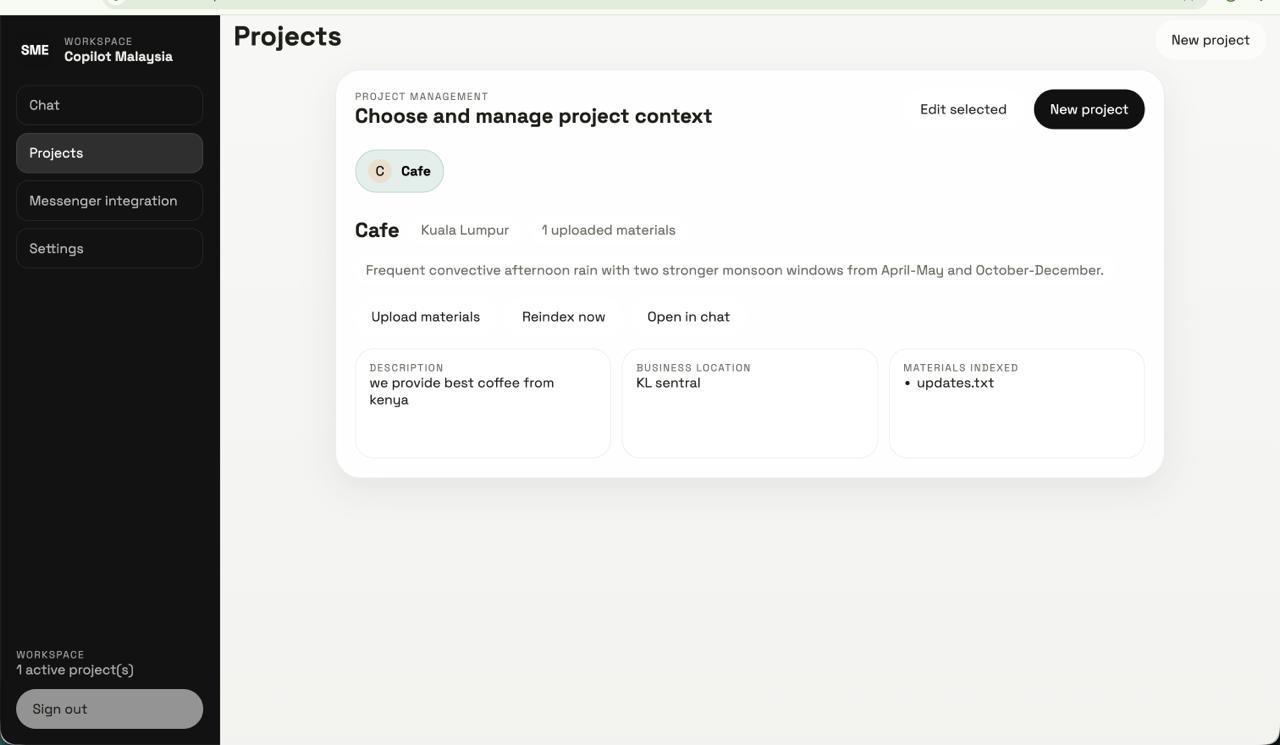This screenshot has height=745, width=1280.
Task: Click the Business Location card
Action: tap(749, 403)
